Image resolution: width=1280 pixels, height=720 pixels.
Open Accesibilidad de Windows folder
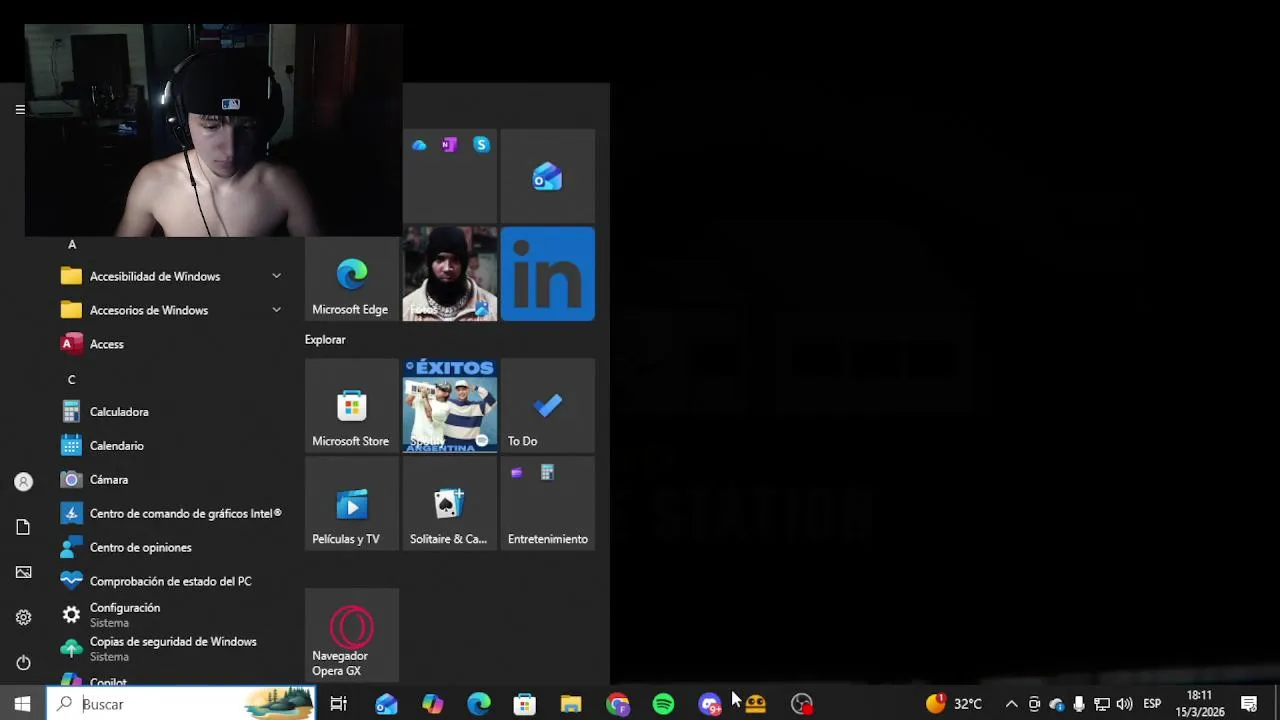tap(172, 276)
